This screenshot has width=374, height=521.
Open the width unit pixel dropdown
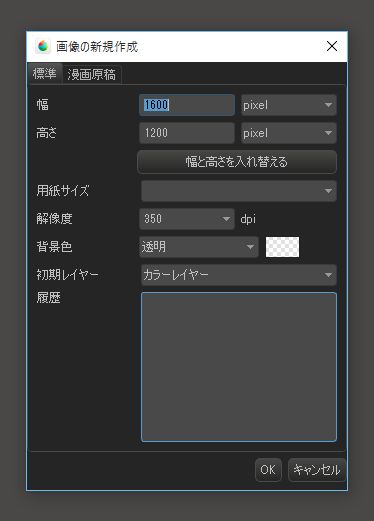(x=289, y=105)
